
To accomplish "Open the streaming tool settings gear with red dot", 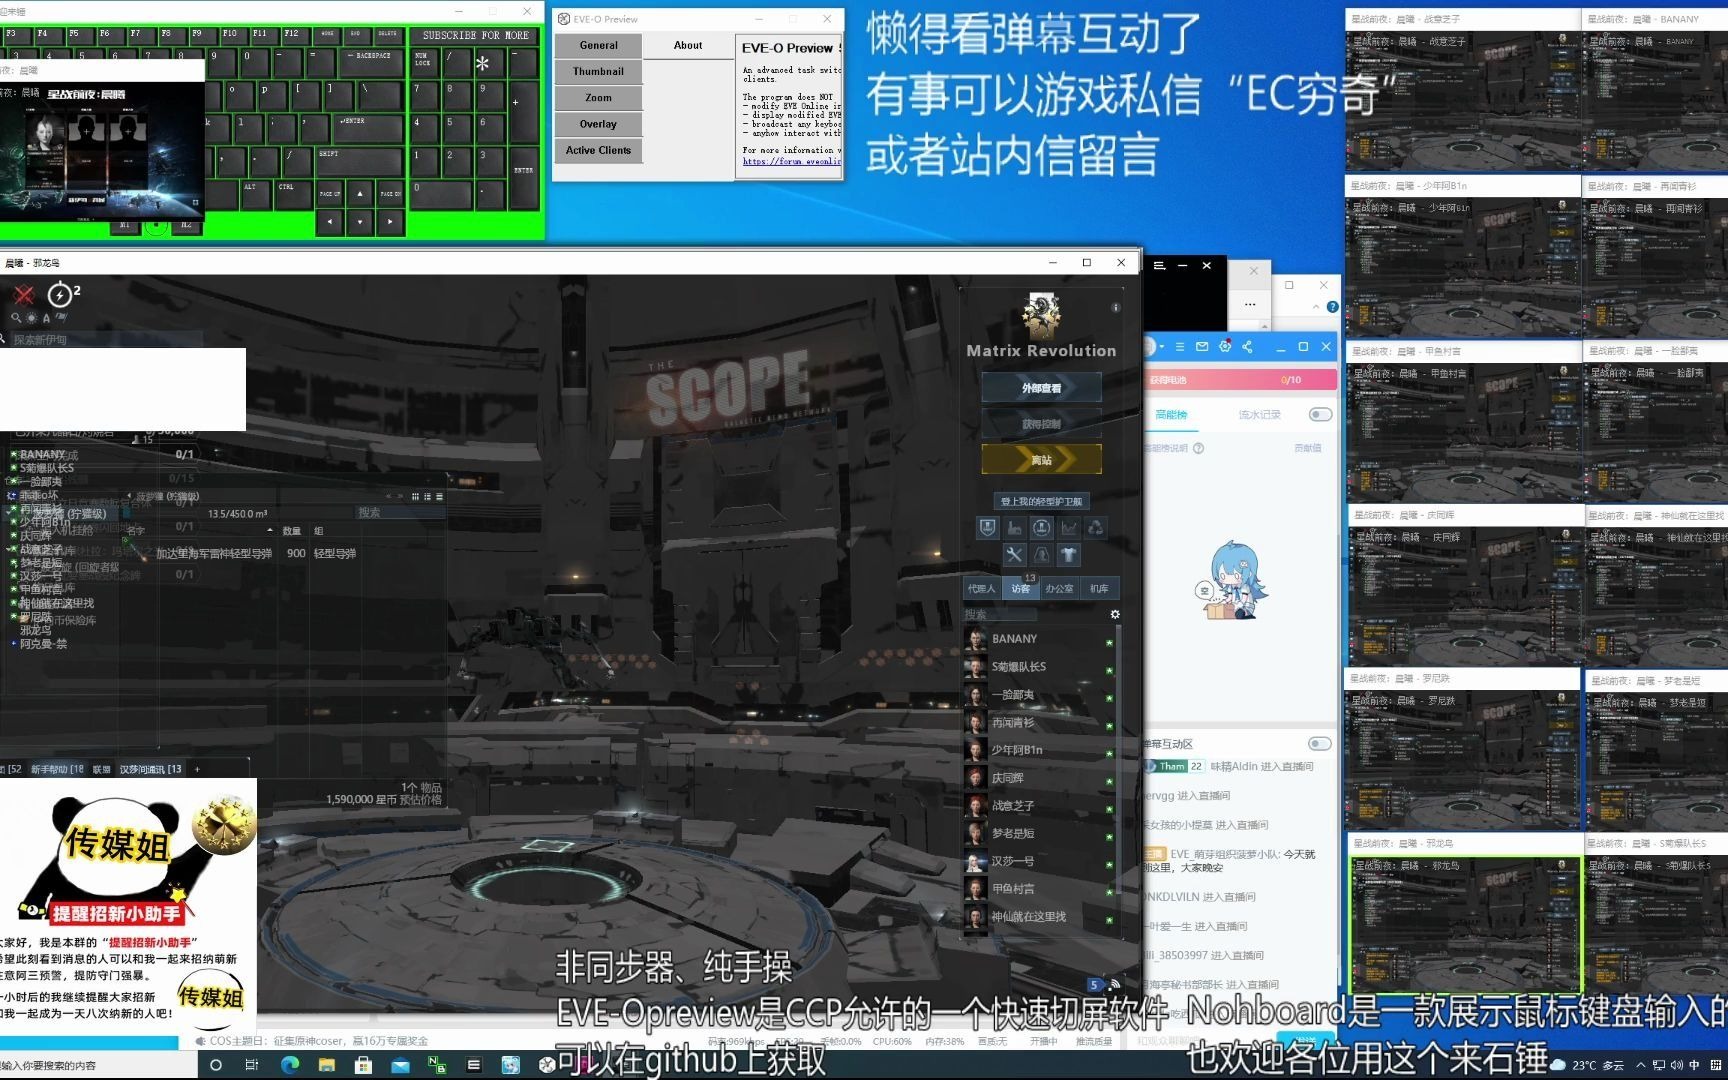I will [x=1225, y=347].
